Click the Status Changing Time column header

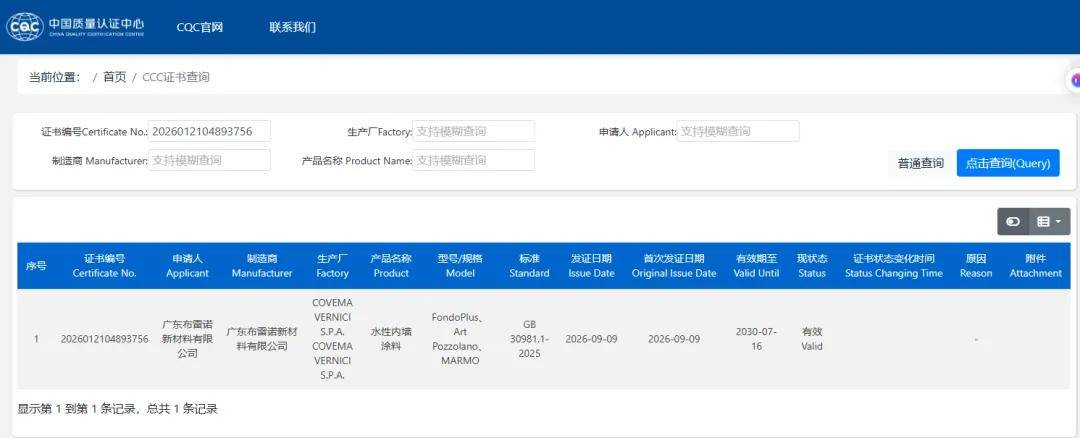[x=893, y=266]
